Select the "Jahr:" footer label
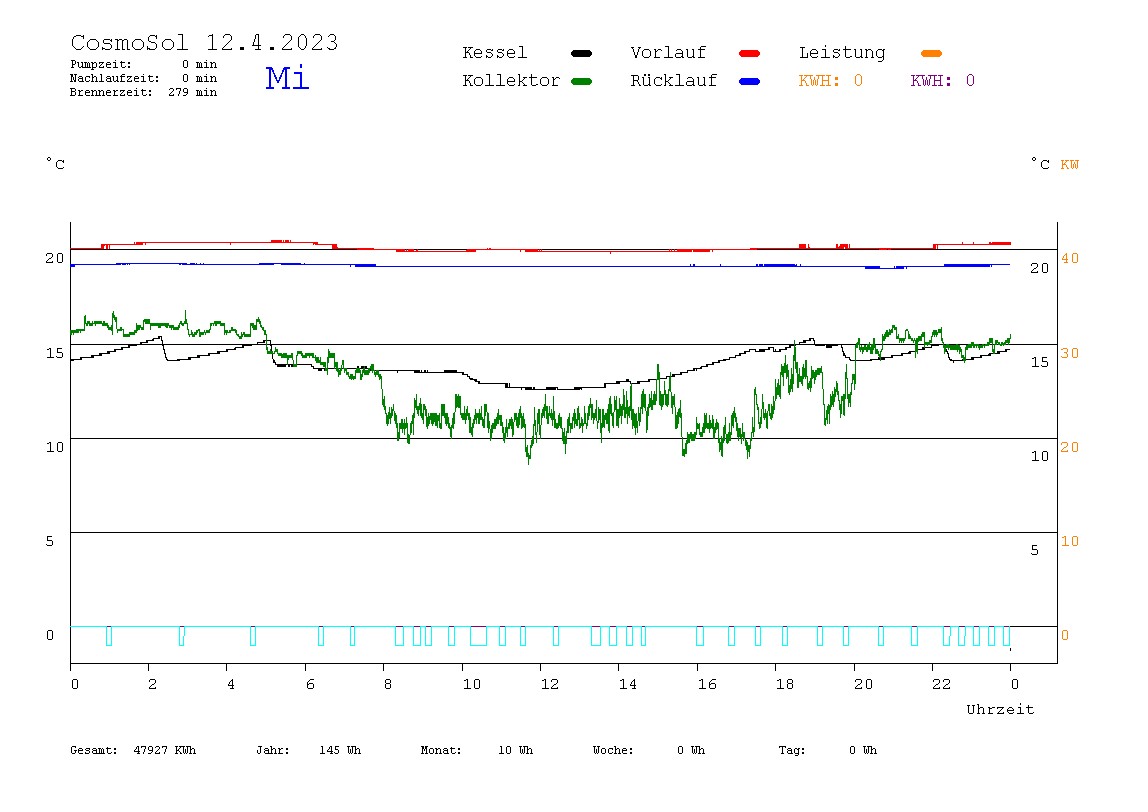1148x812 pixels. (x=272, y=750)
